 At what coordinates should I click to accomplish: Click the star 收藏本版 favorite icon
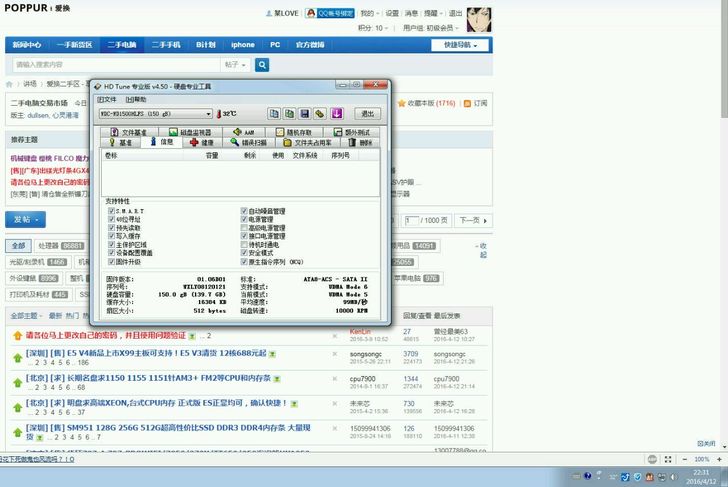402,103
